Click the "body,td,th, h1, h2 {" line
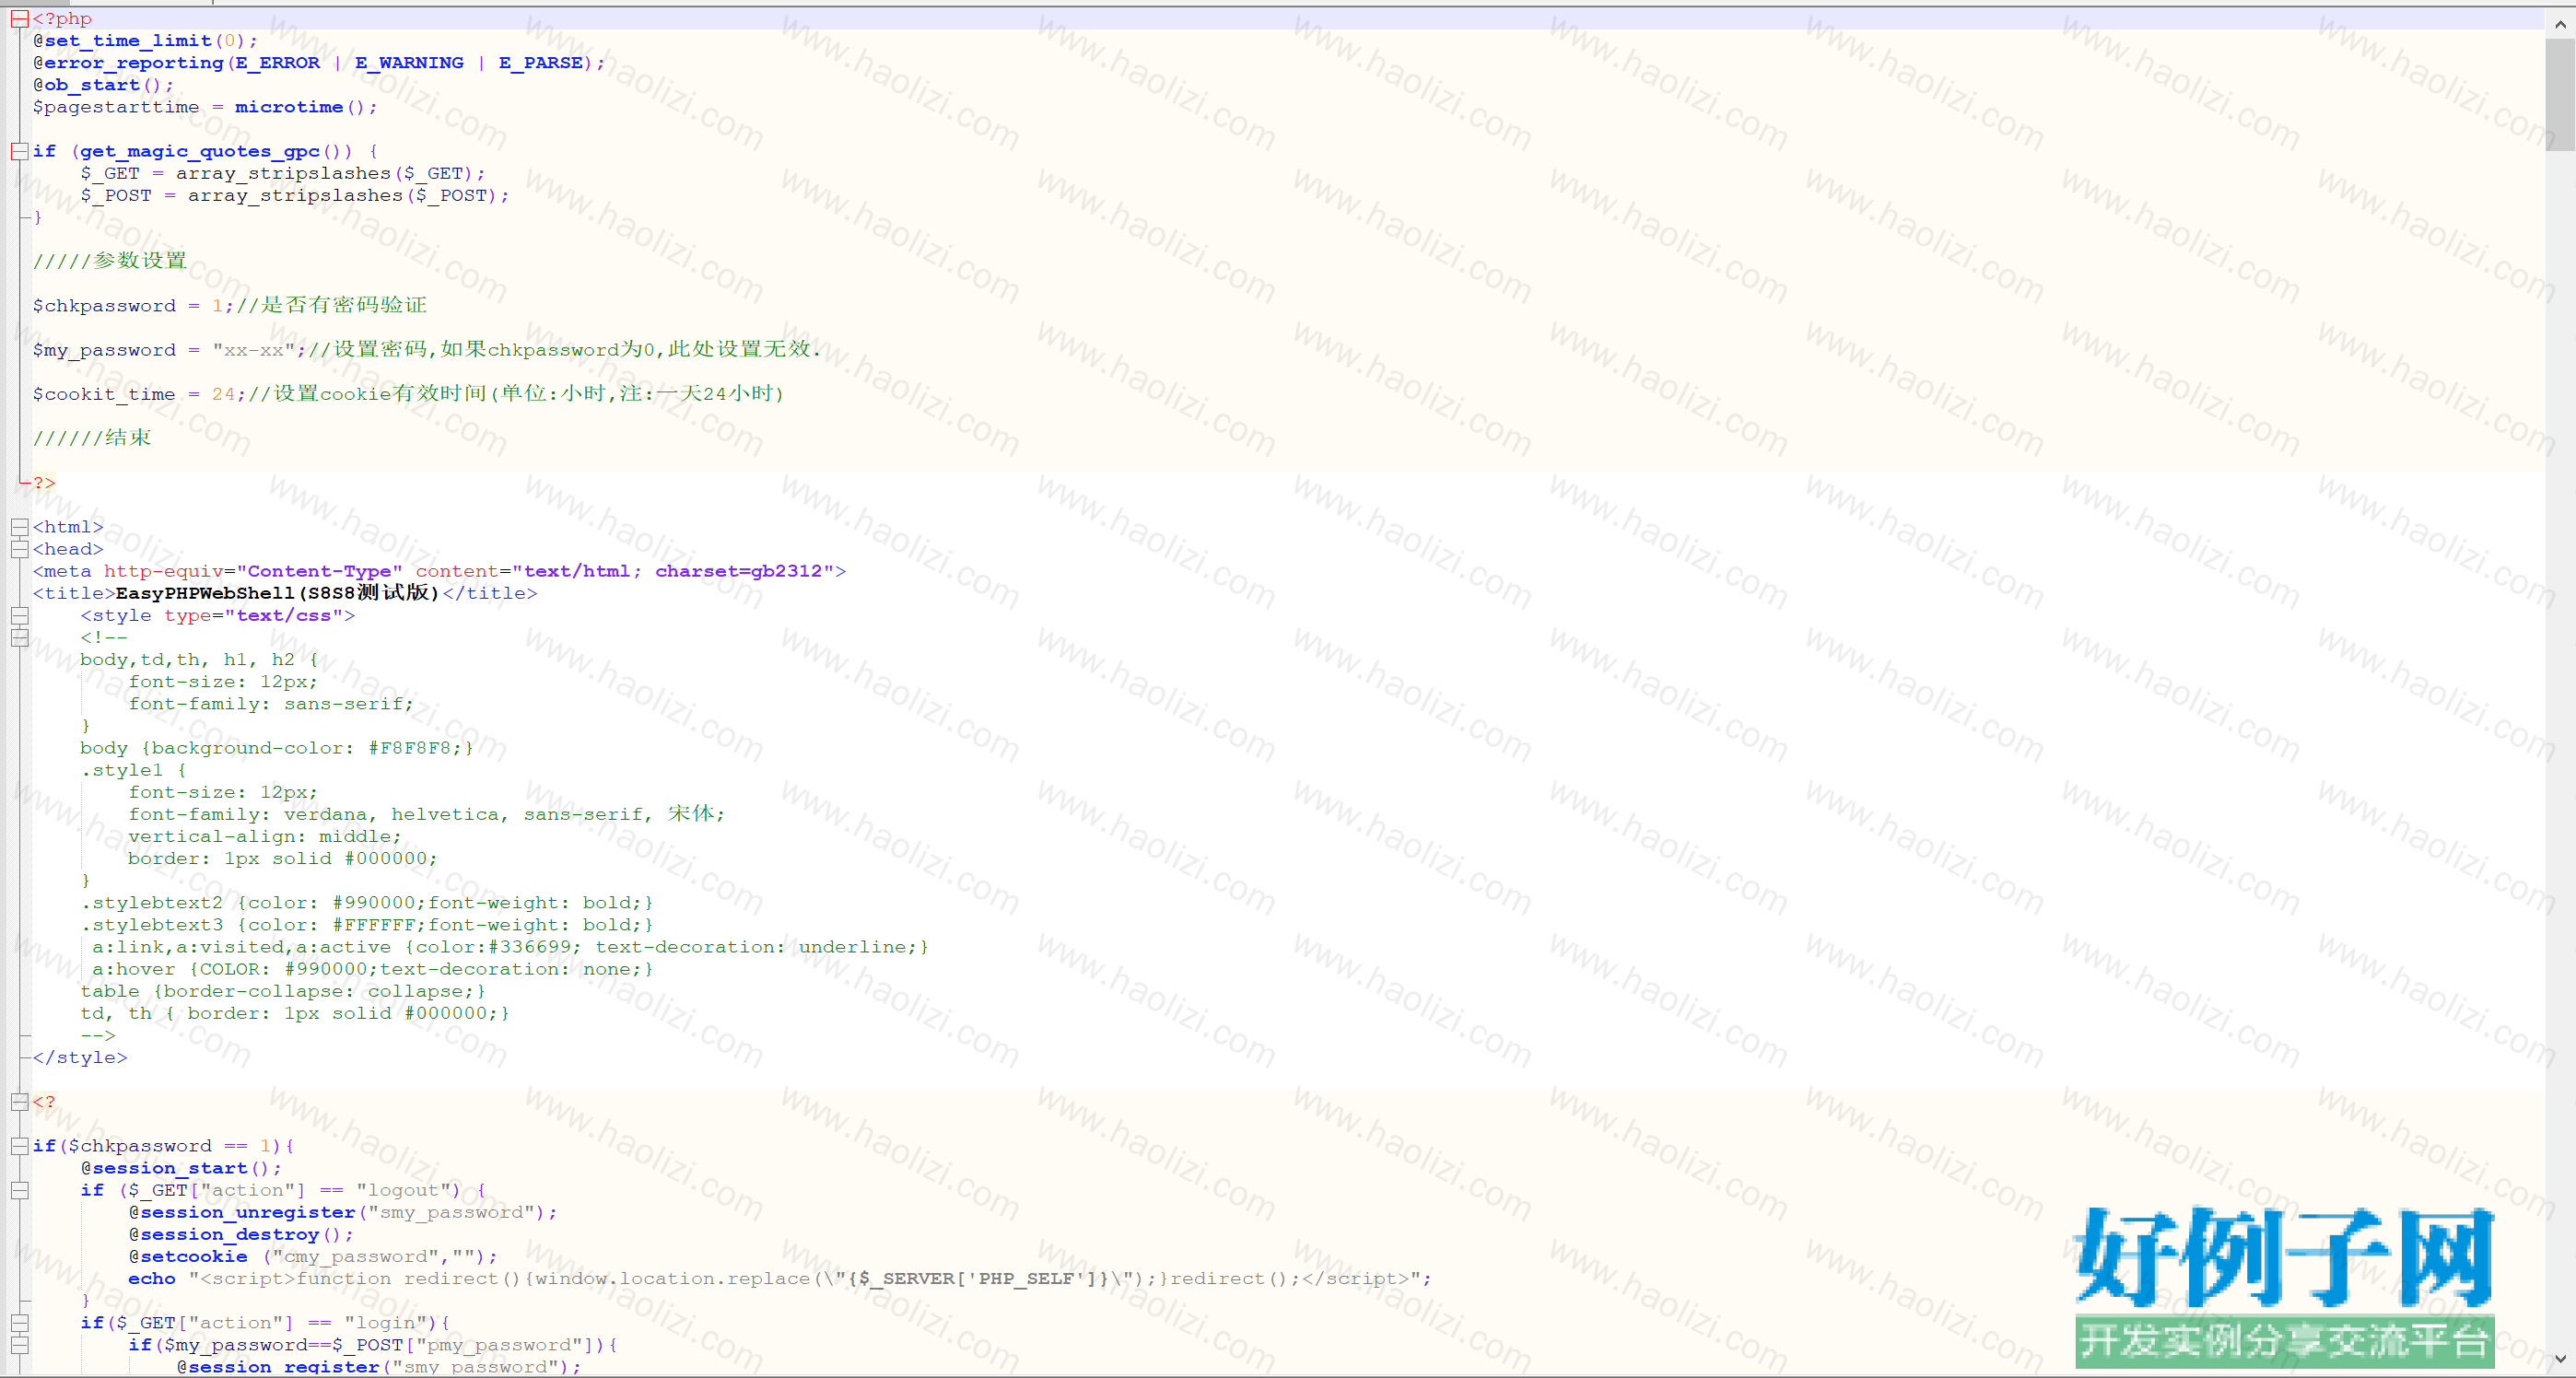Image resolution: width=2576 pixels, height=1378 pixels. click(x=199, y=660)
